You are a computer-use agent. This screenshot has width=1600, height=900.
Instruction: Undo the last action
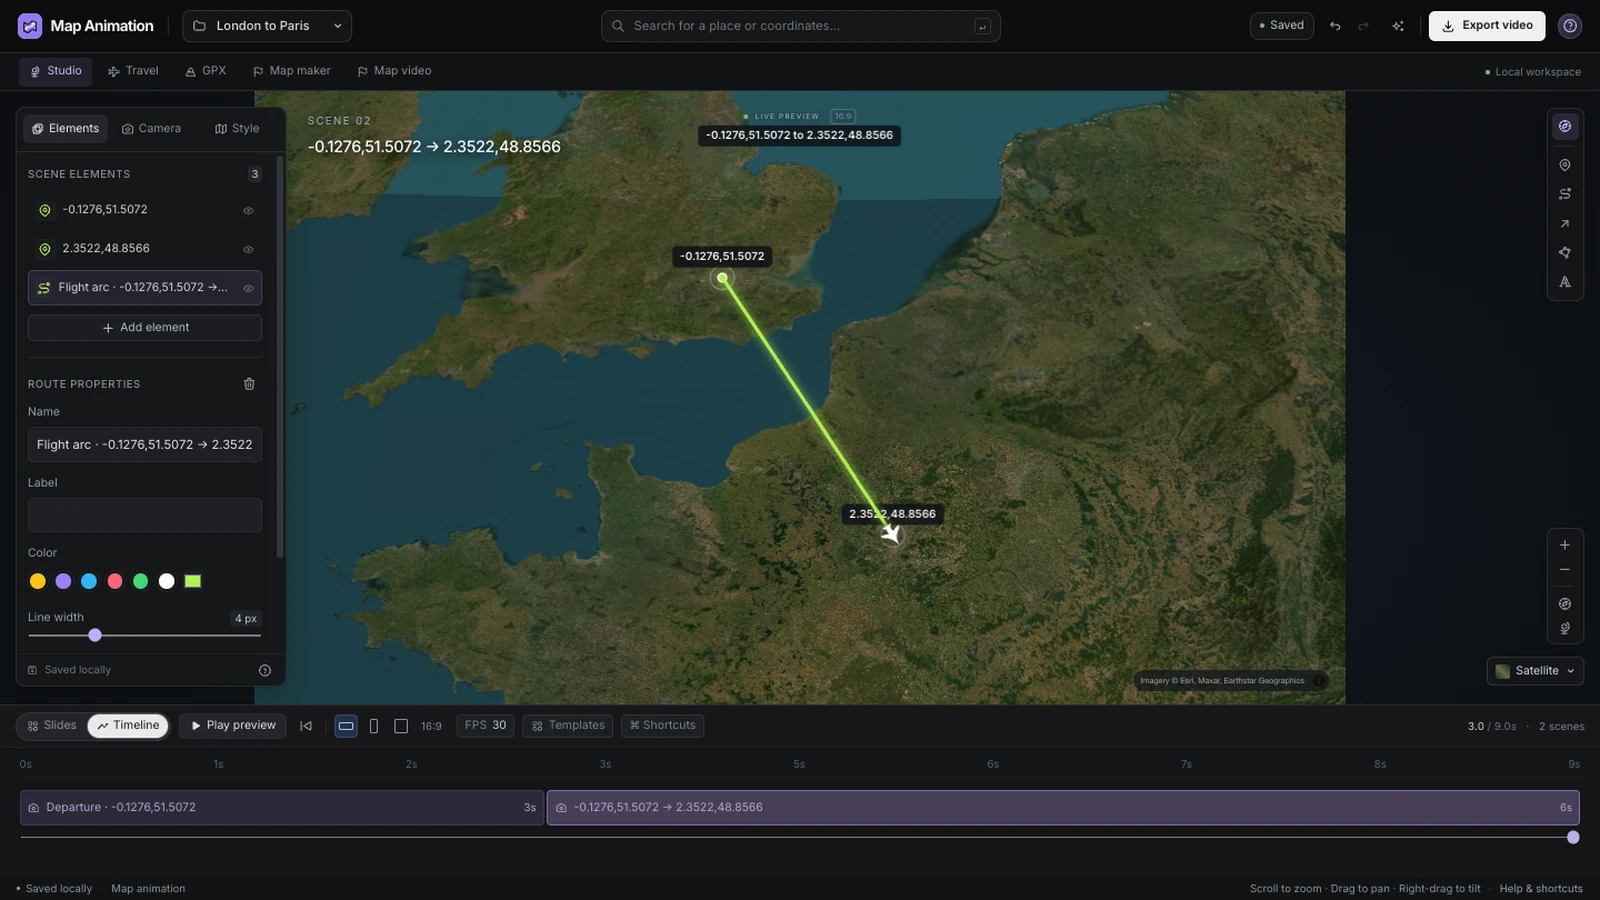pyautogui.click(x=1335, y=26)
